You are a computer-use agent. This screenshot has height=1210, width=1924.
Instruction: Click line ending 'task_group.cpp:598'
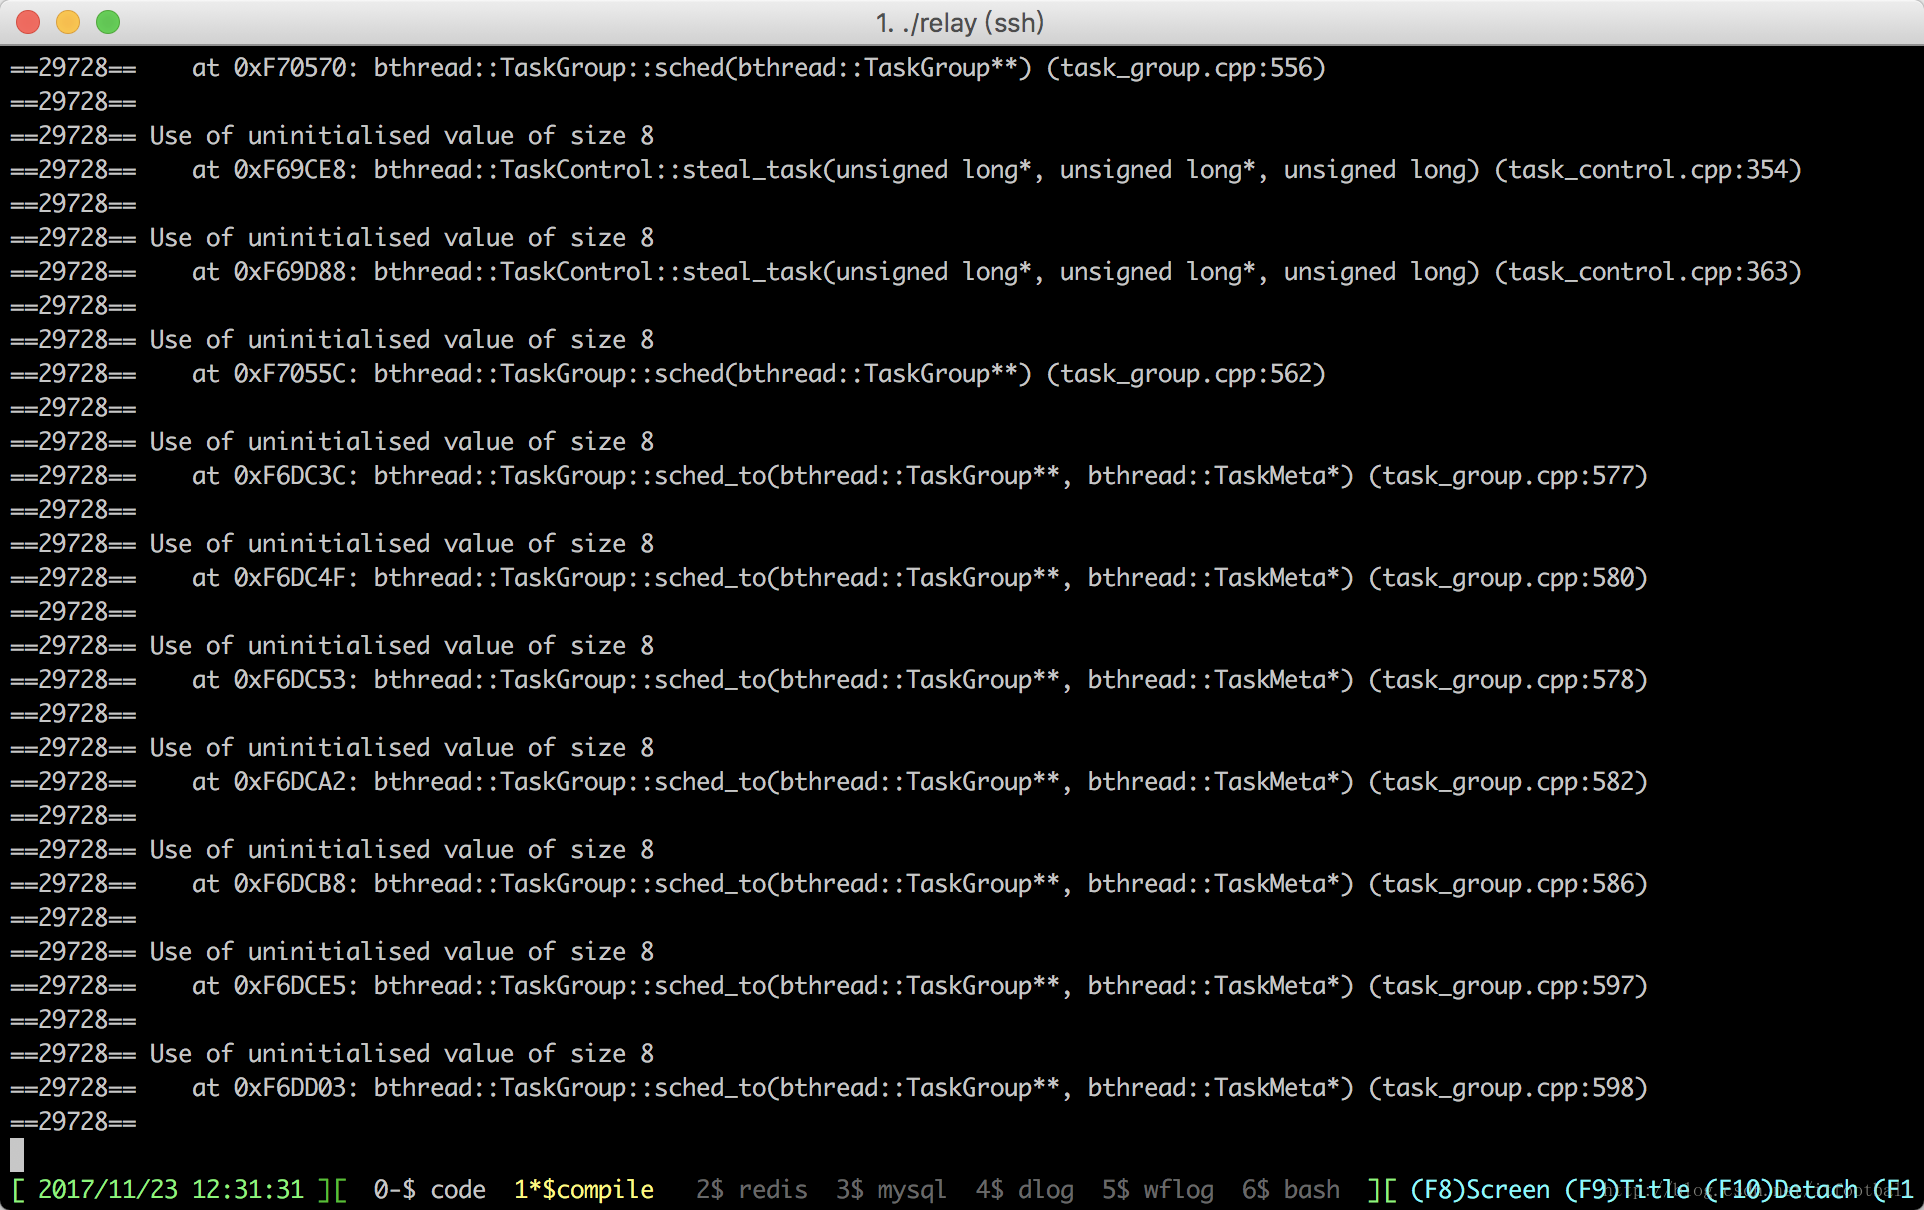pyautogui.click(x=829, y=1088)
